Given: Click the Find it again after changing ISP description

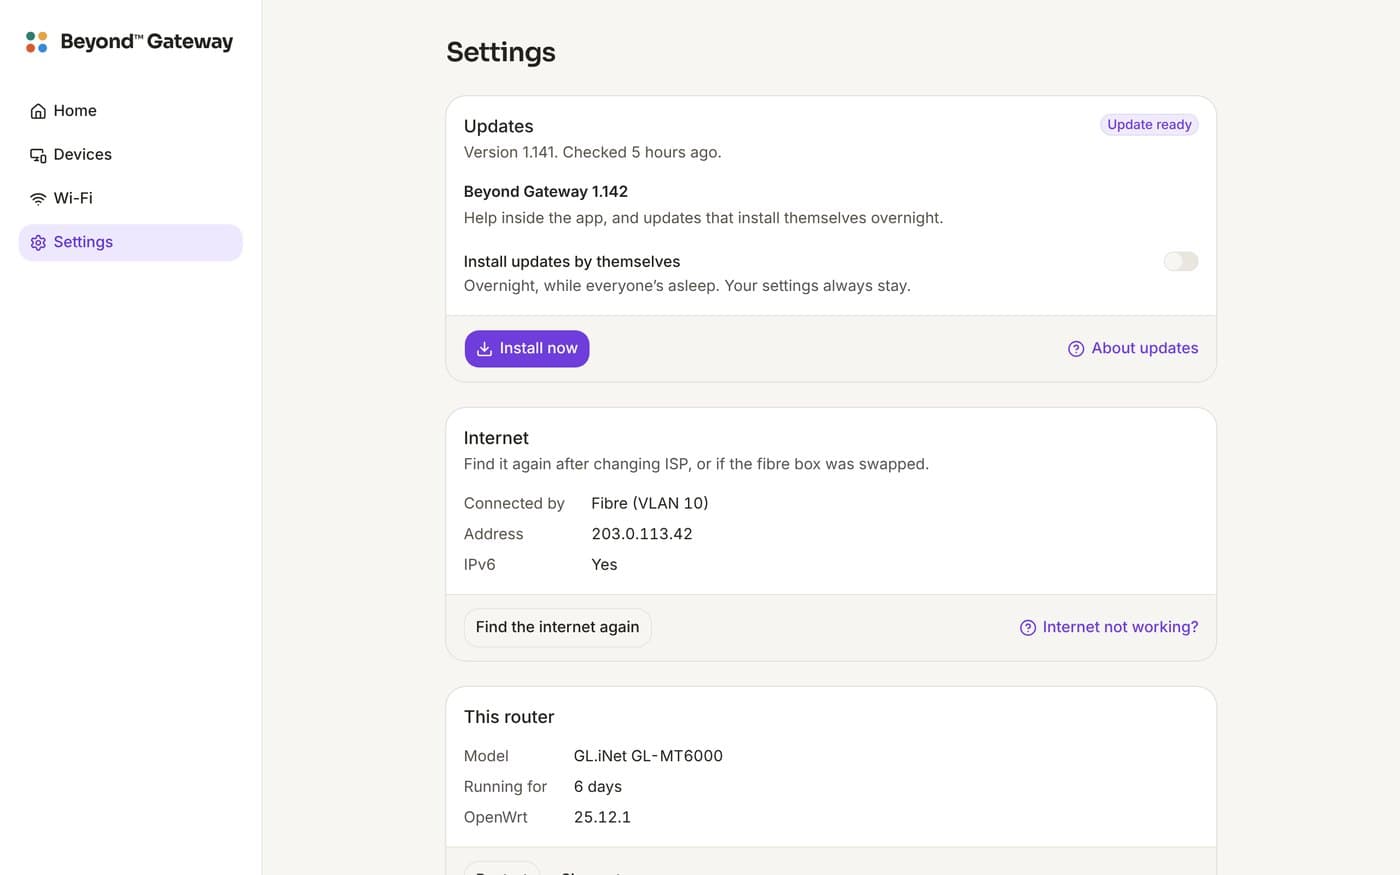Looking at the screenshot, I should click(696, 464).
